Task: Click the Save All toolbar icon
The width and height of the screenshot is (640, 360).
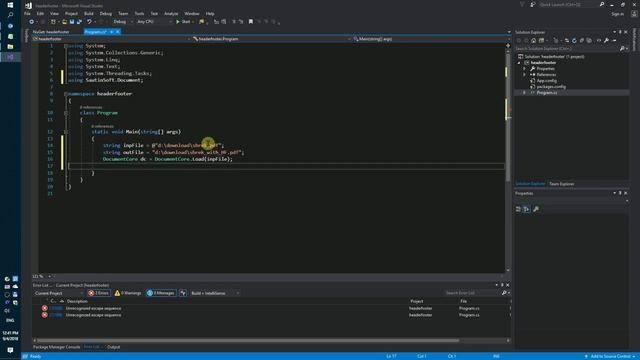Action: point(79,22)
